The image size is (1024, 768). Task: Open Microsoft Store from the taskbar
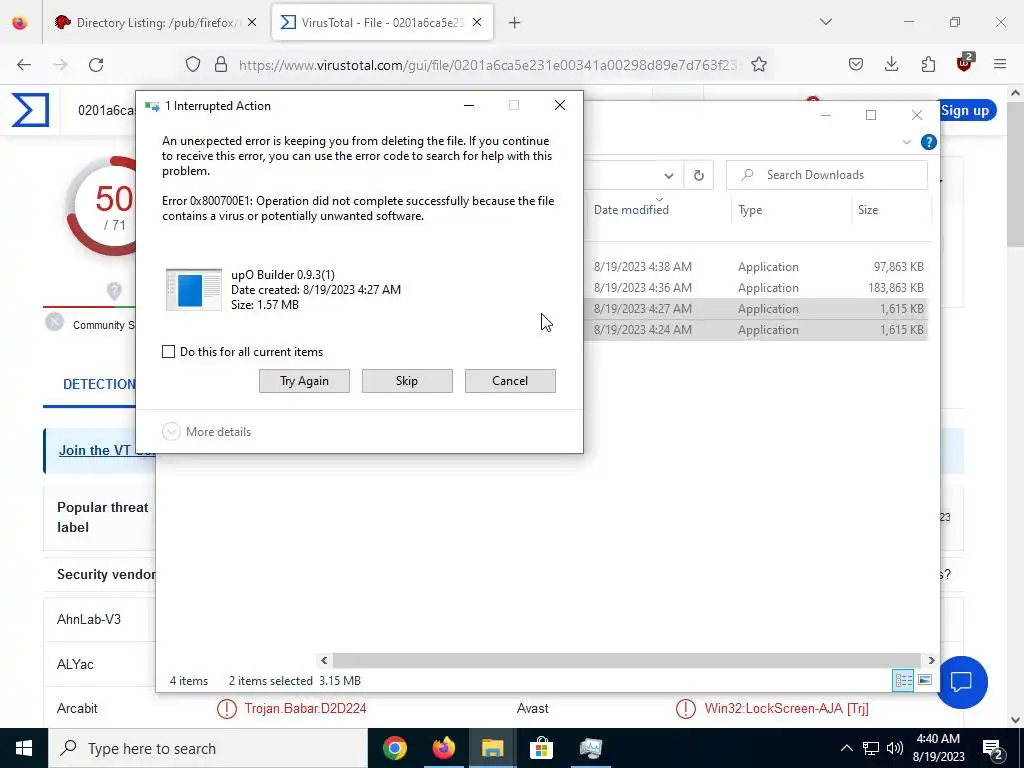pos(541,748)
